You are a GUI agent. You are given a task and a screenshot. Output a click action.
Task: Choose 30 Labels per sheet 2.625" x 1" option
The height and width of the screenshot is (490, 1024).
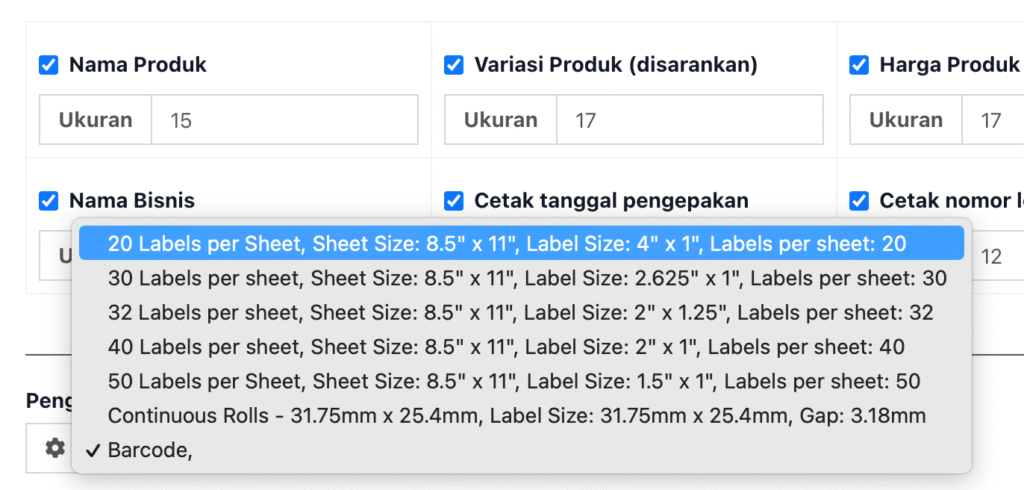tap(526, 278)
